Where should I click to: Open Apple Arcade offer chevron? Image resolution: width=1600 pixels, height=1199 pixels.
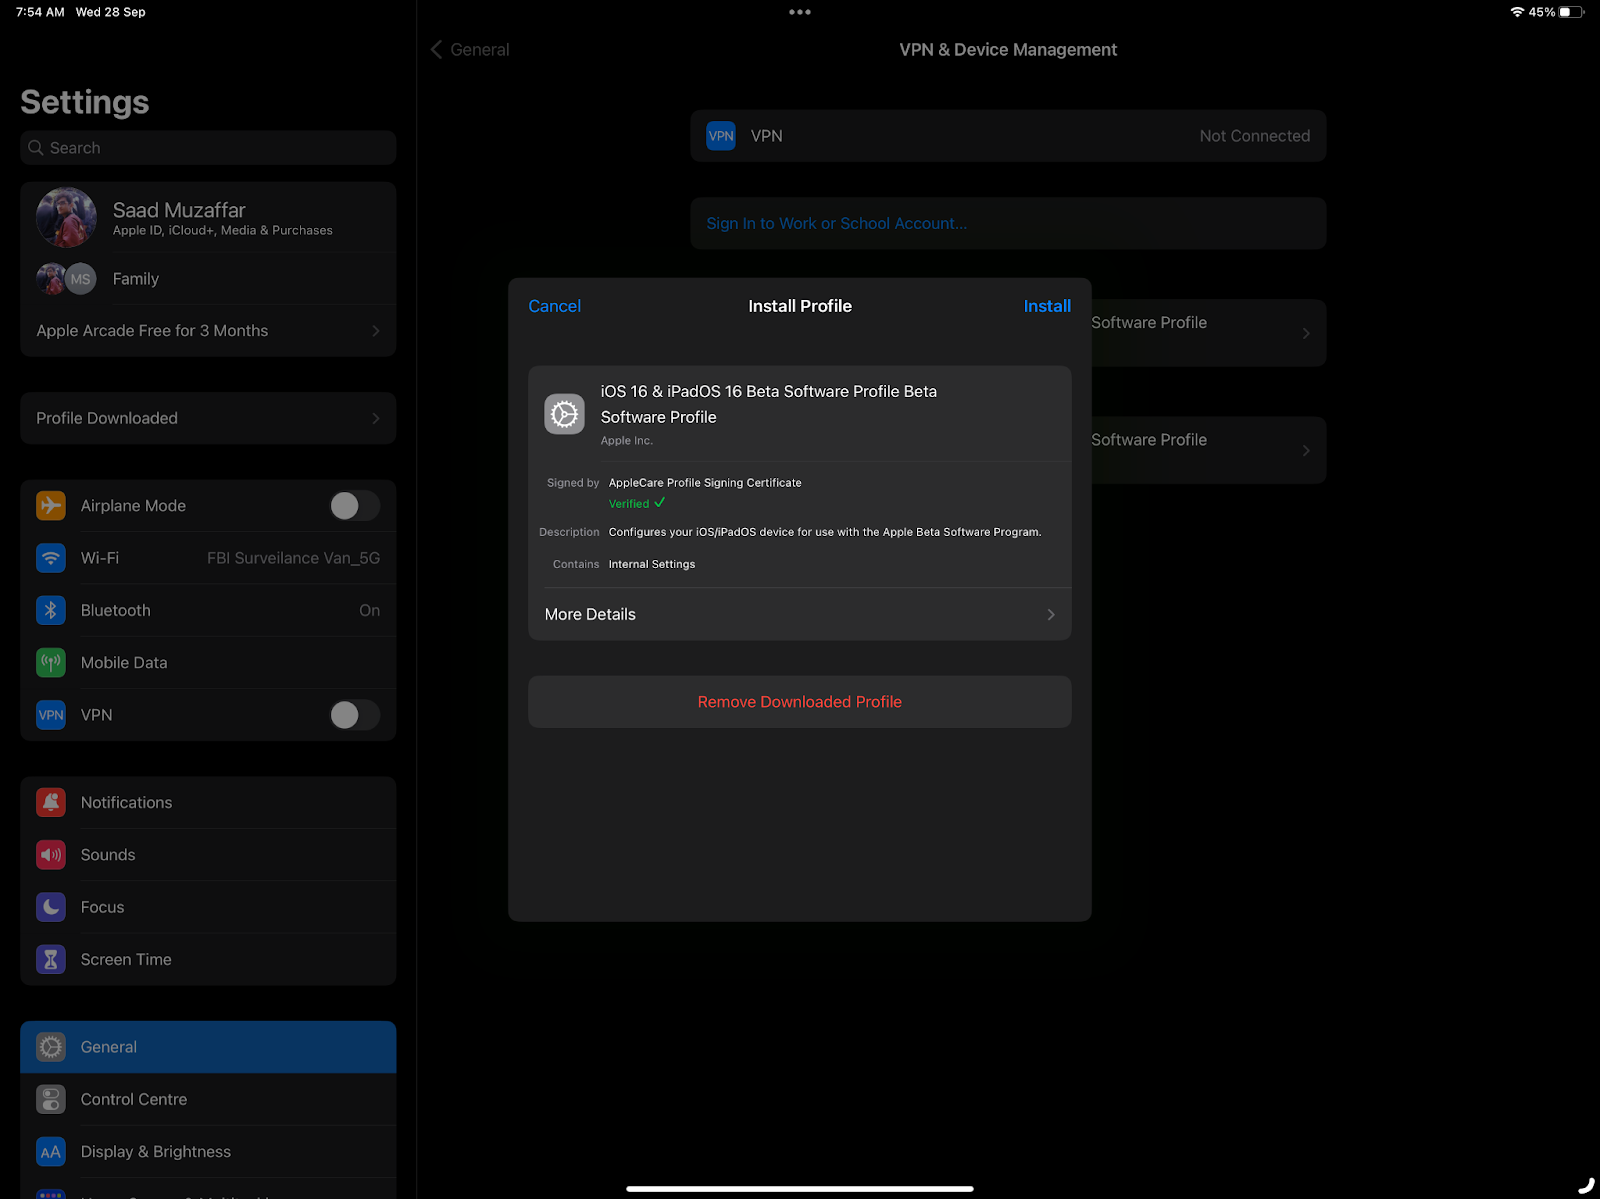pos(376,331)
